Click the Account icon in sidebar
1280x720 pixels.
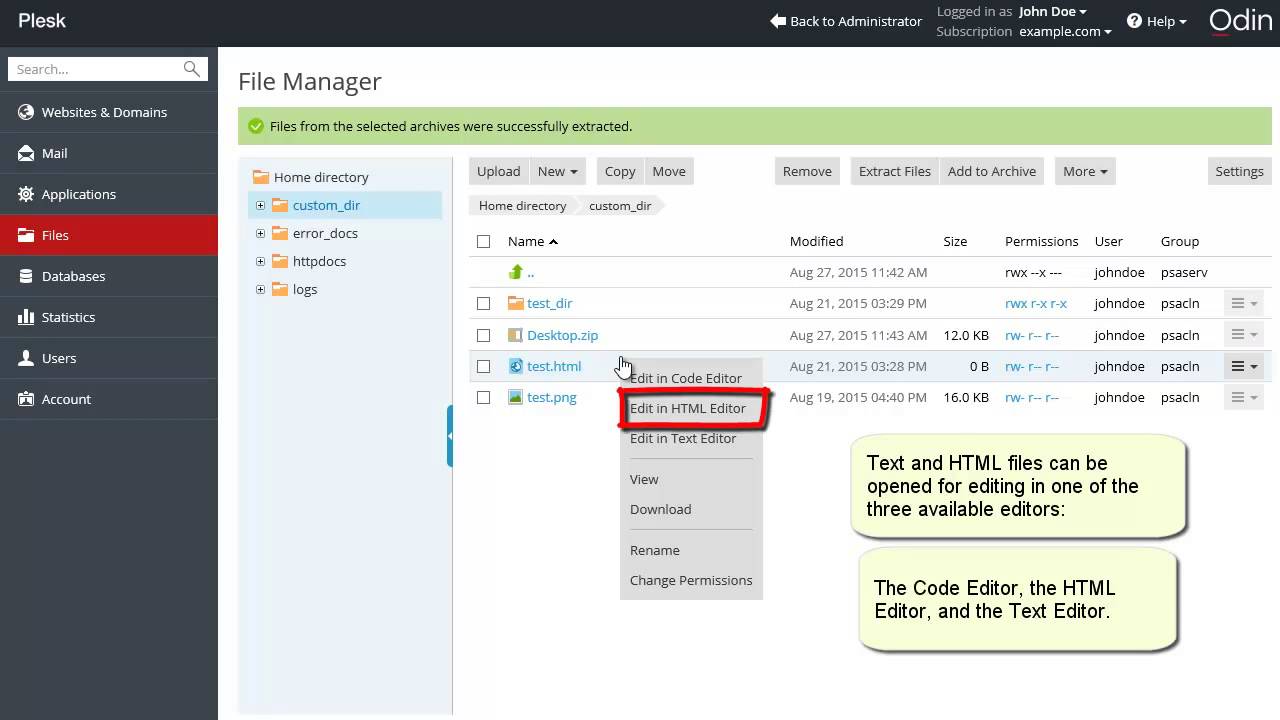[x=26, y=399]
